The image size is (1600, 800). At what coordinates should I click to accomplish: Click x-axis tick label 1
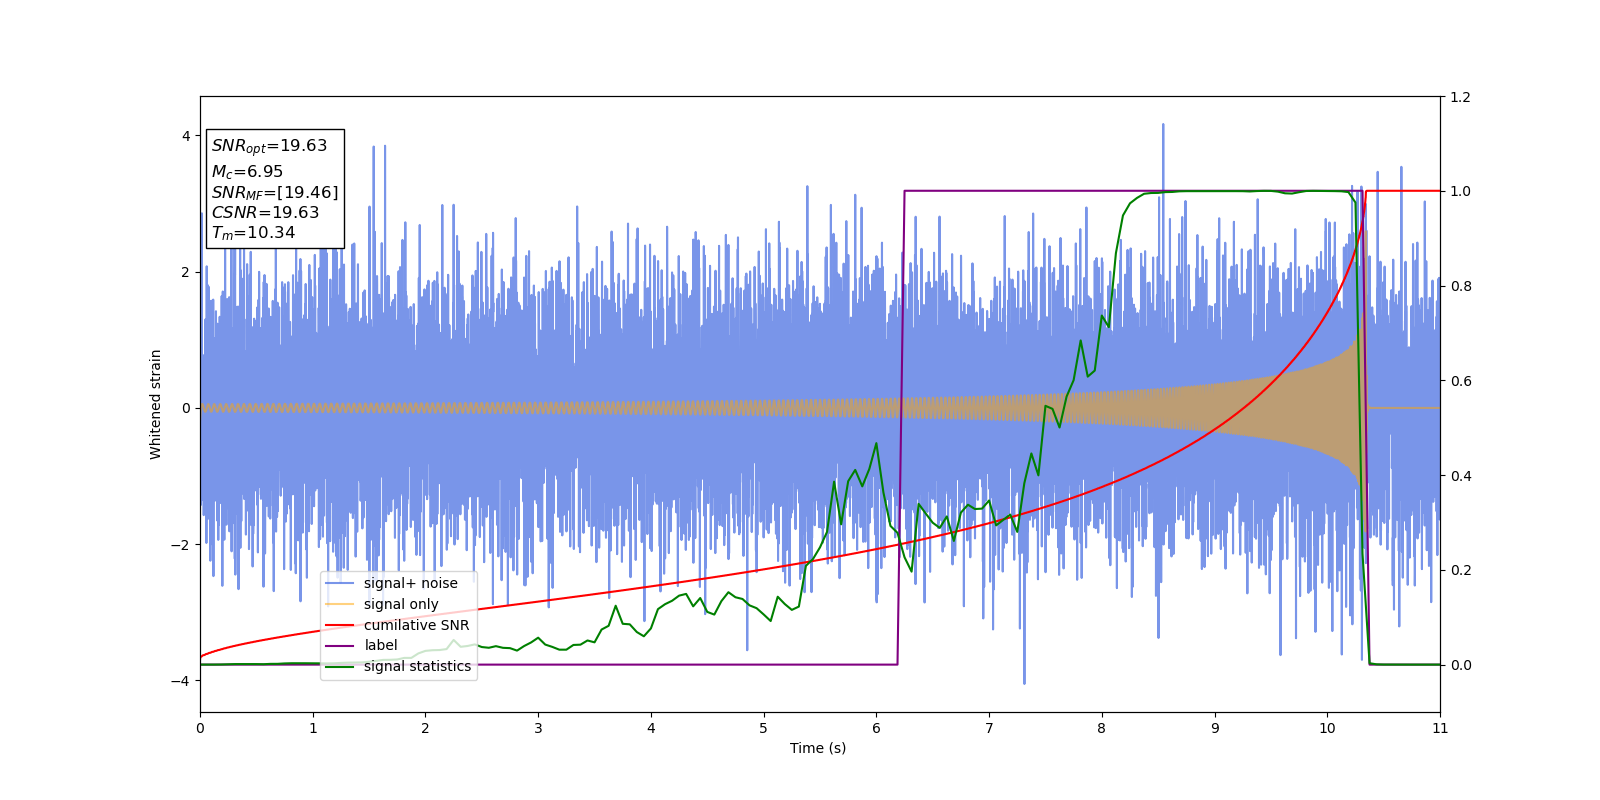point(313,728)
